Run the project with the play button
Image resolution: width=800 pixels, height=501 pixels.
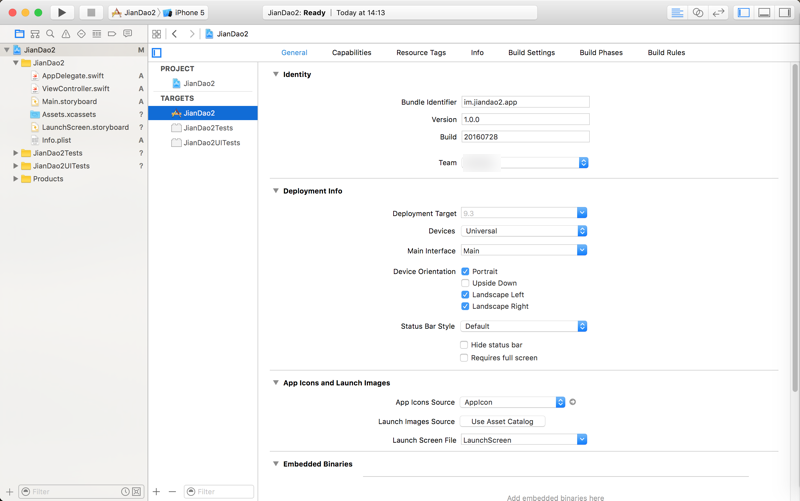pos(62,12)
